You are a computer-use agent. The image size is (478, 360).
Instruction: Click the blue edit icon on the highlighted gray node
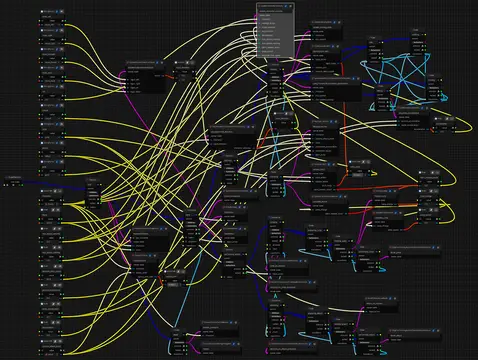pyautogui.click(x=286, y=6)
